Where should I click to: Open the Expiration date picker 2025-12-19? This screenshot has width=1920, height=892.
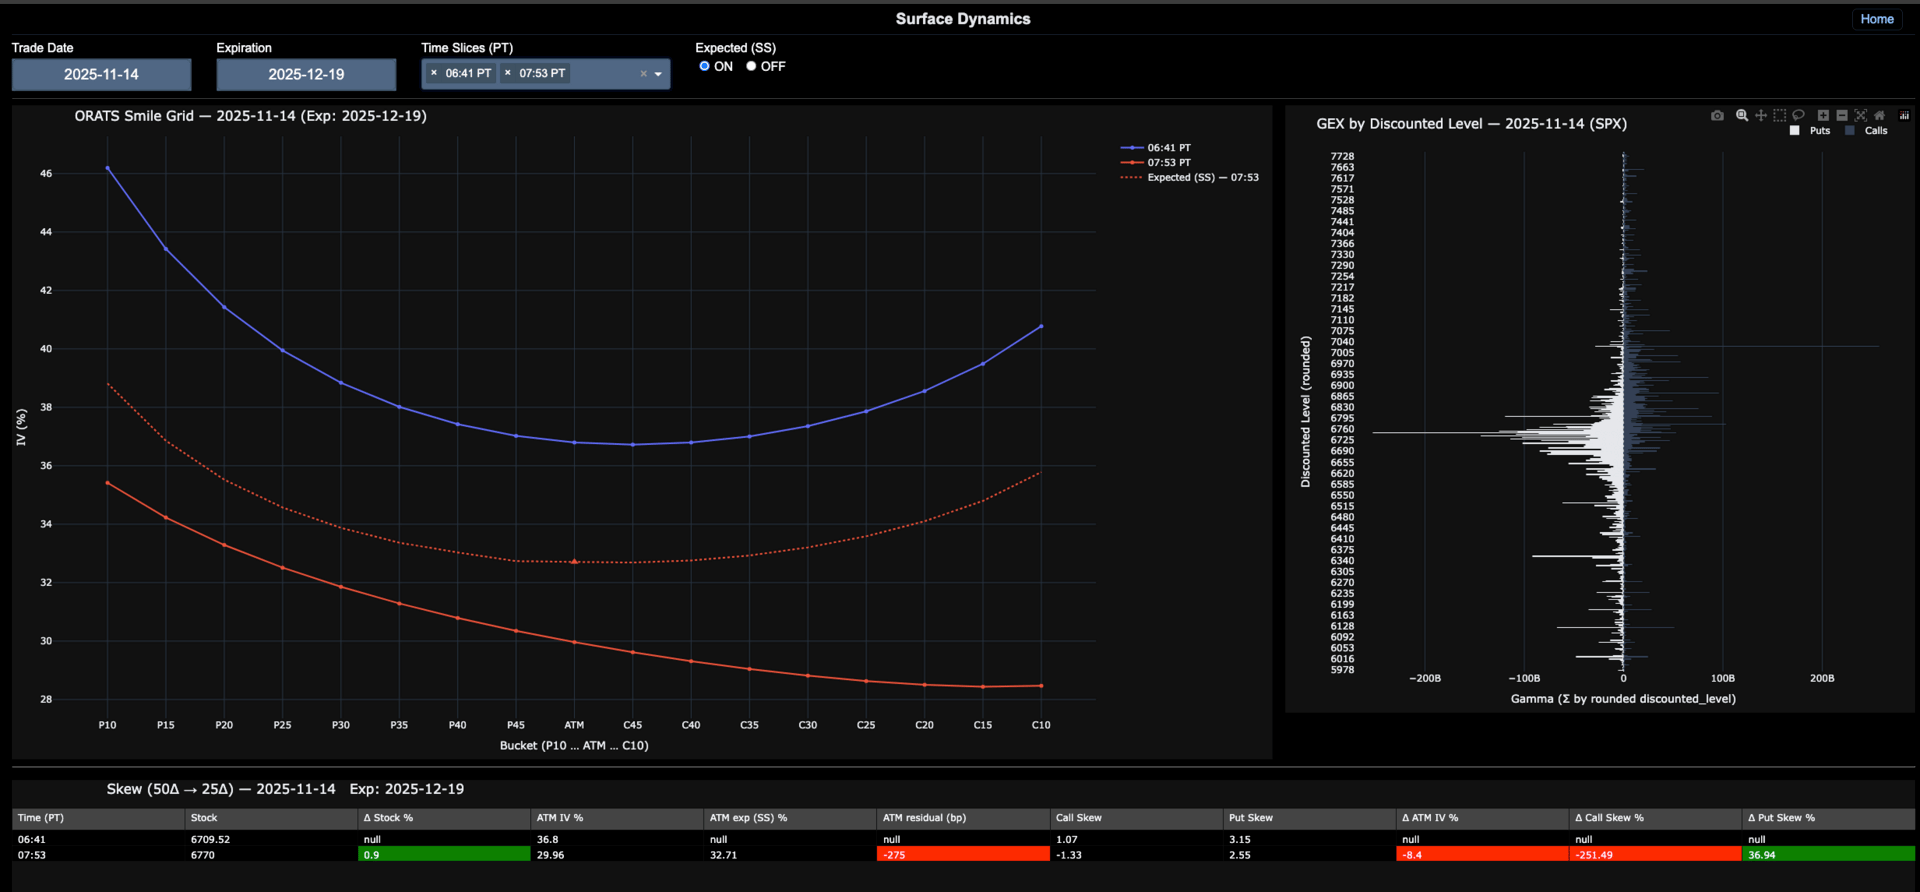306,74
